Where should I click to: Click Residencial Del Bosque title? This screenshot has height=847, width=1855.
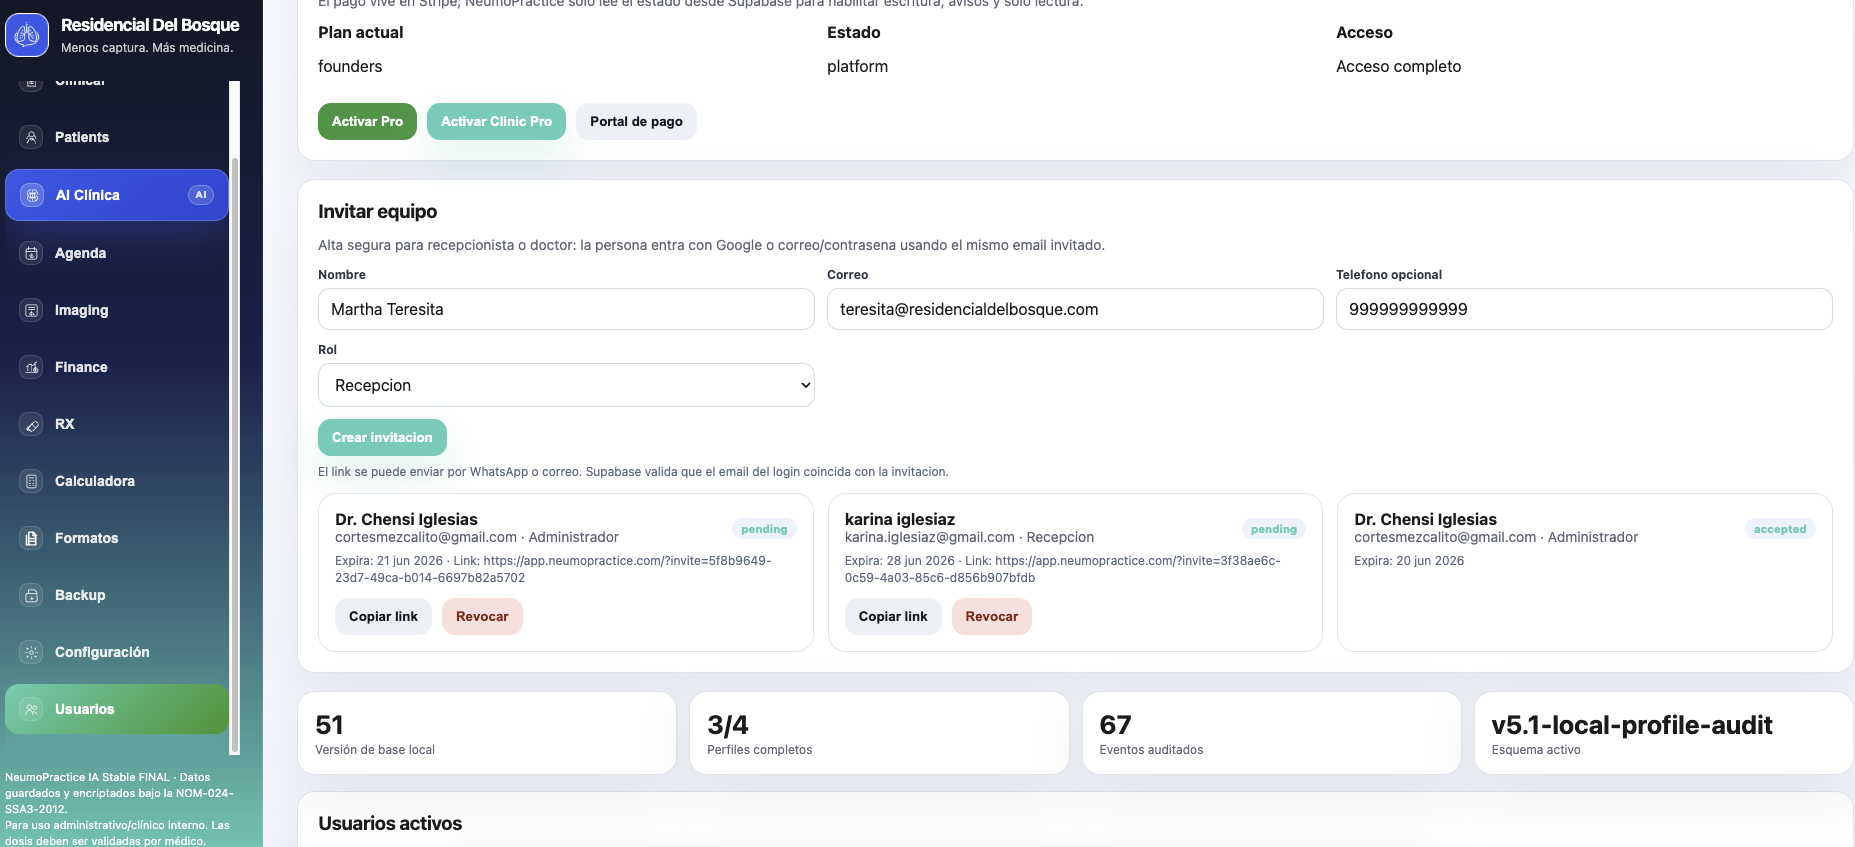[x=150, y=25]
